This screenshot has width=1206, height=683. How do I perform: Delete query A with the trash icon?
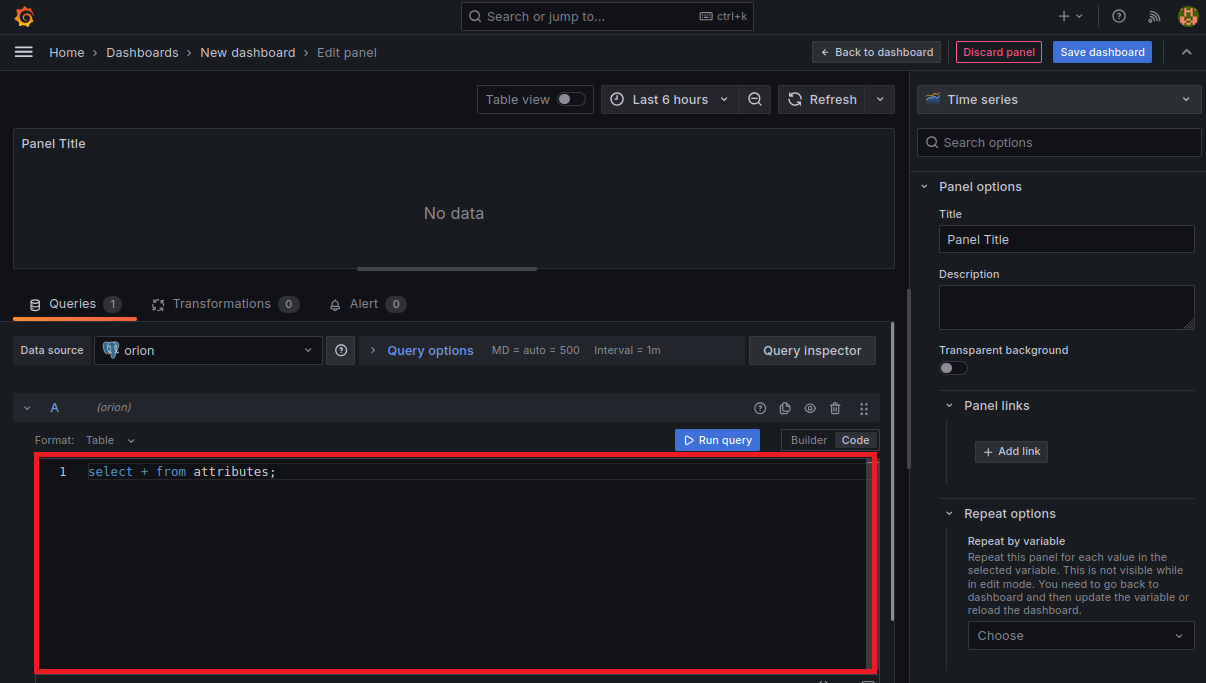835,408
